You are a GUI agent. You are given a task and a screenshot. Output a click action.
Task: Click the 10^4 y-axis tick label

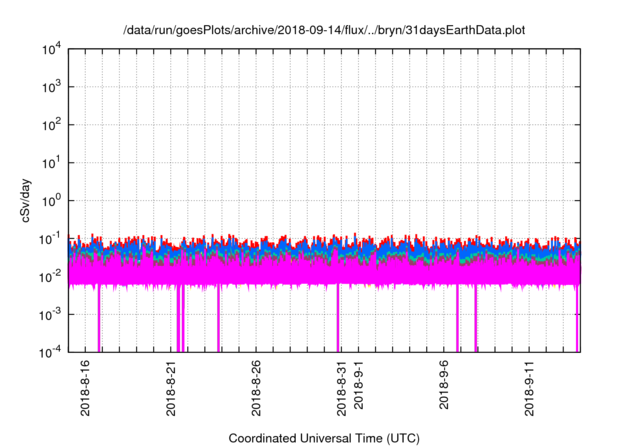tap(52, 49)
